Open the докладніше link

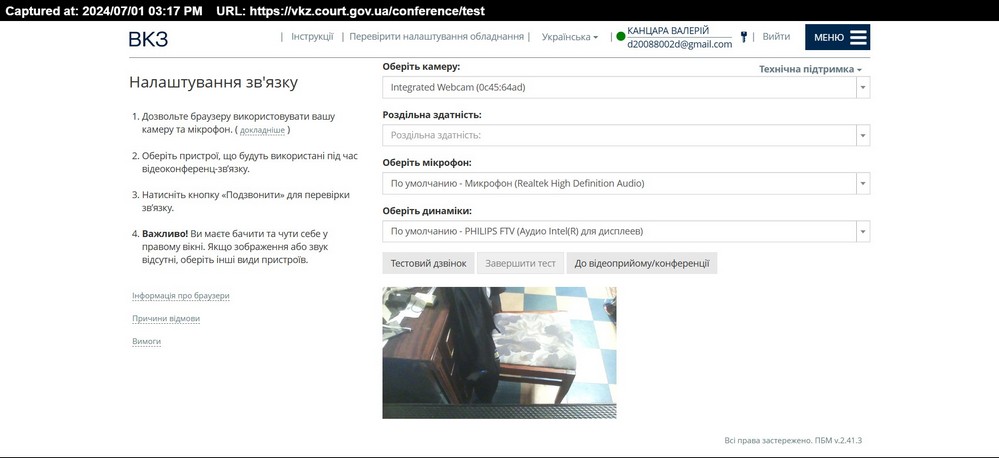(262, 131)
